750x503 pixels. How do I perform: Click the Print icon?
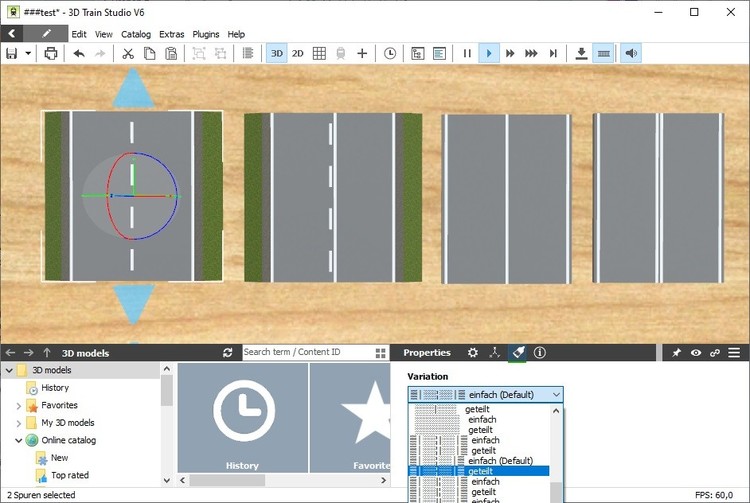click(x=51, y=53)
